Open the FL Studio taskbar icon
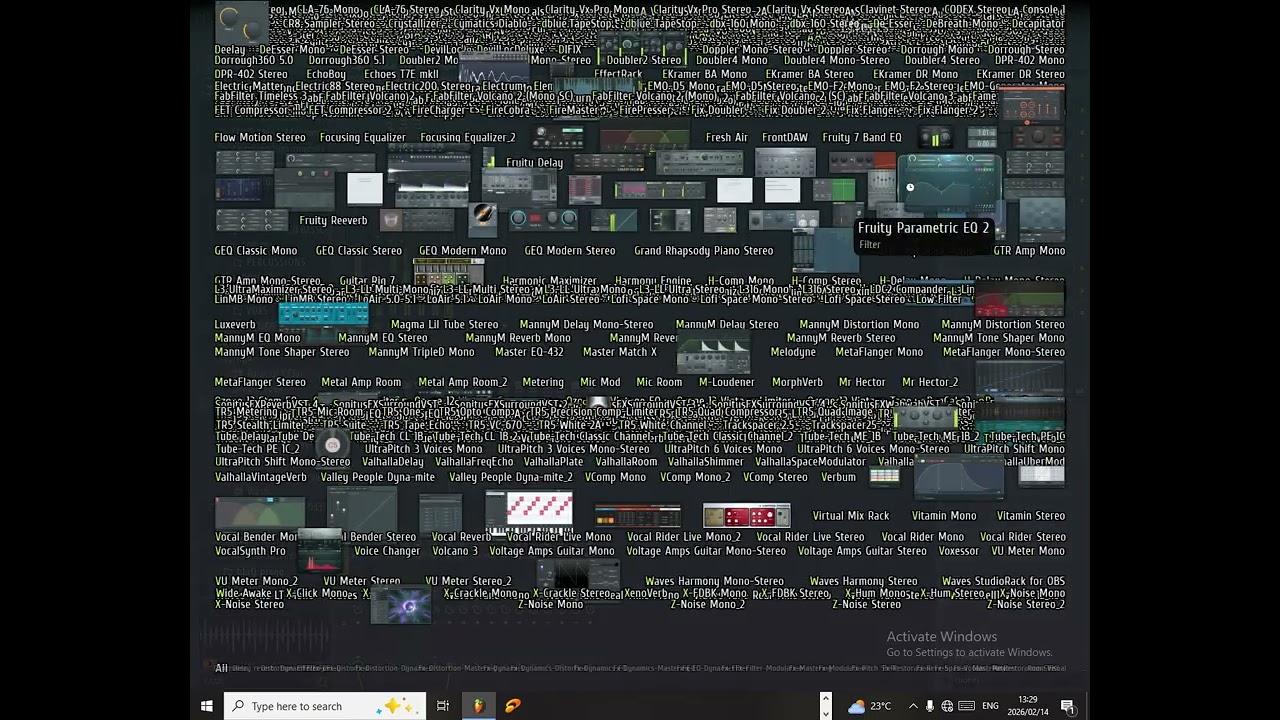 [x=478, y=706]
